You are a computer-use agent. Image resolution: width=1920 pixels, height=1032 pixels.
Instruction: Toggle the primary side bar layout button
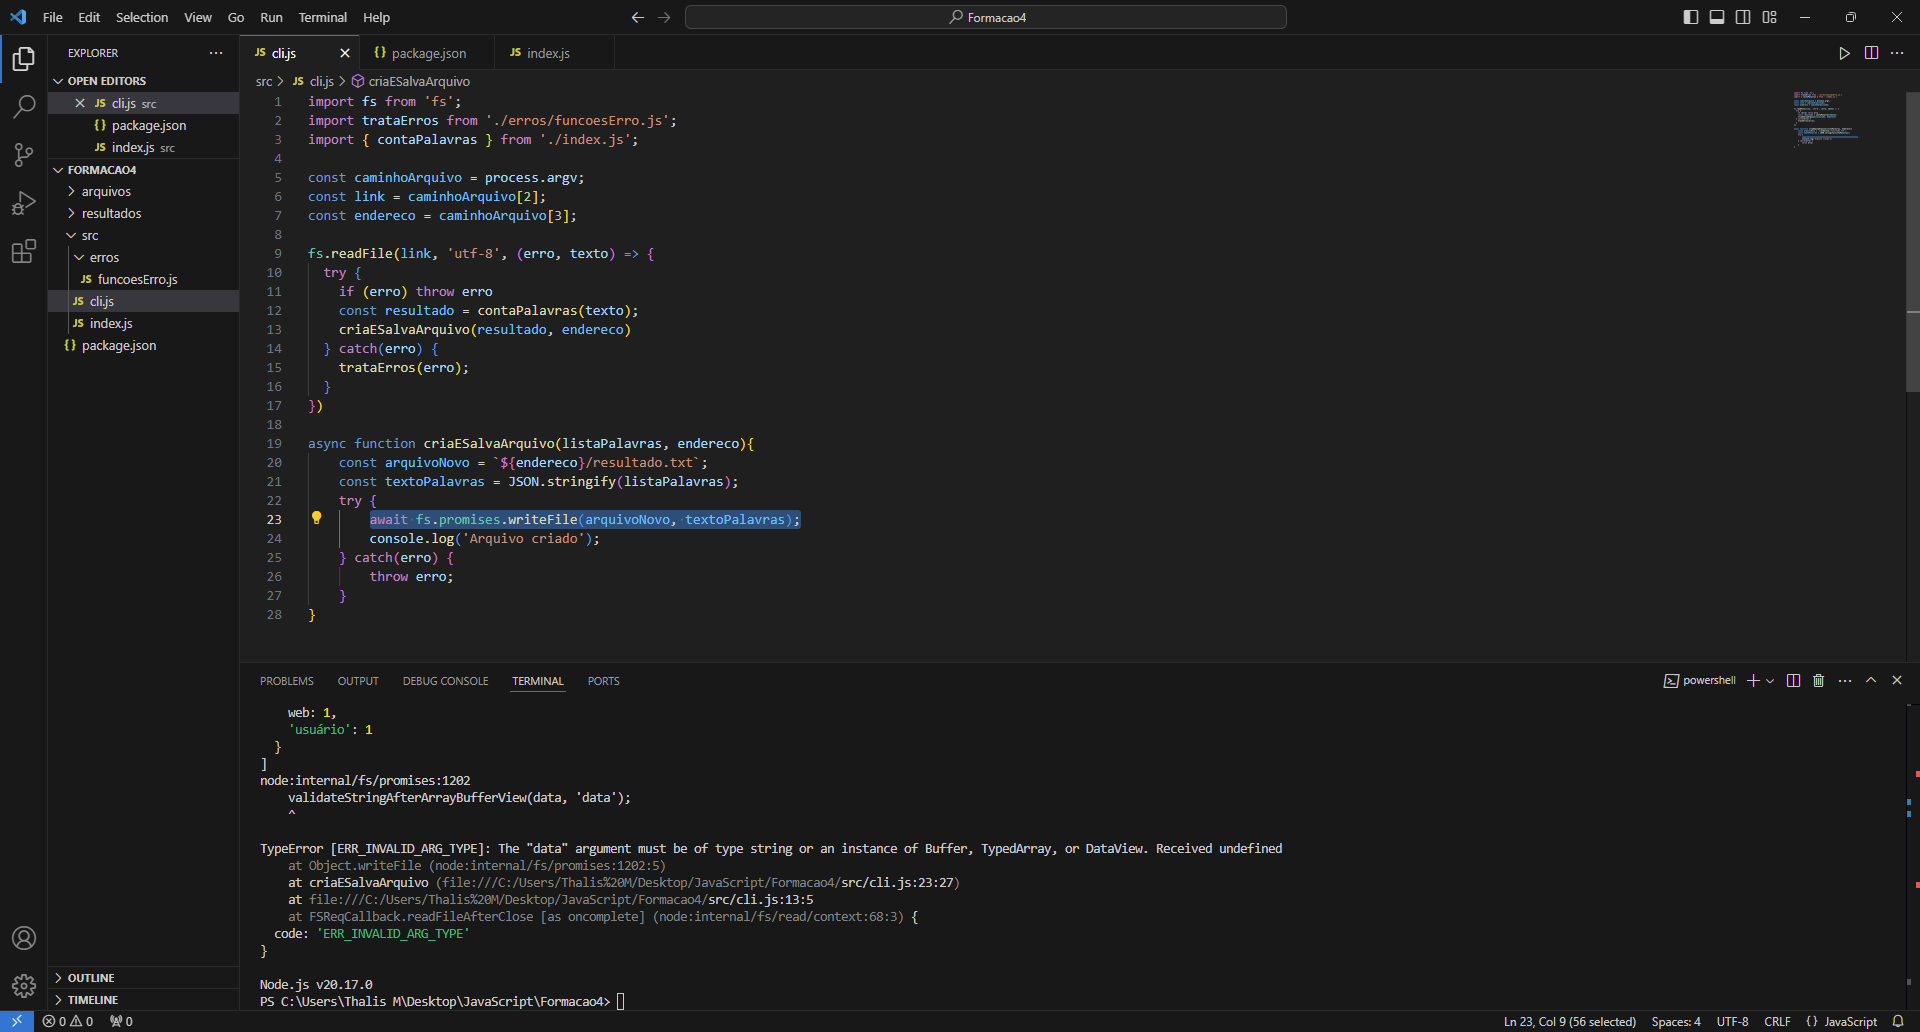(x=1691, y=17)
